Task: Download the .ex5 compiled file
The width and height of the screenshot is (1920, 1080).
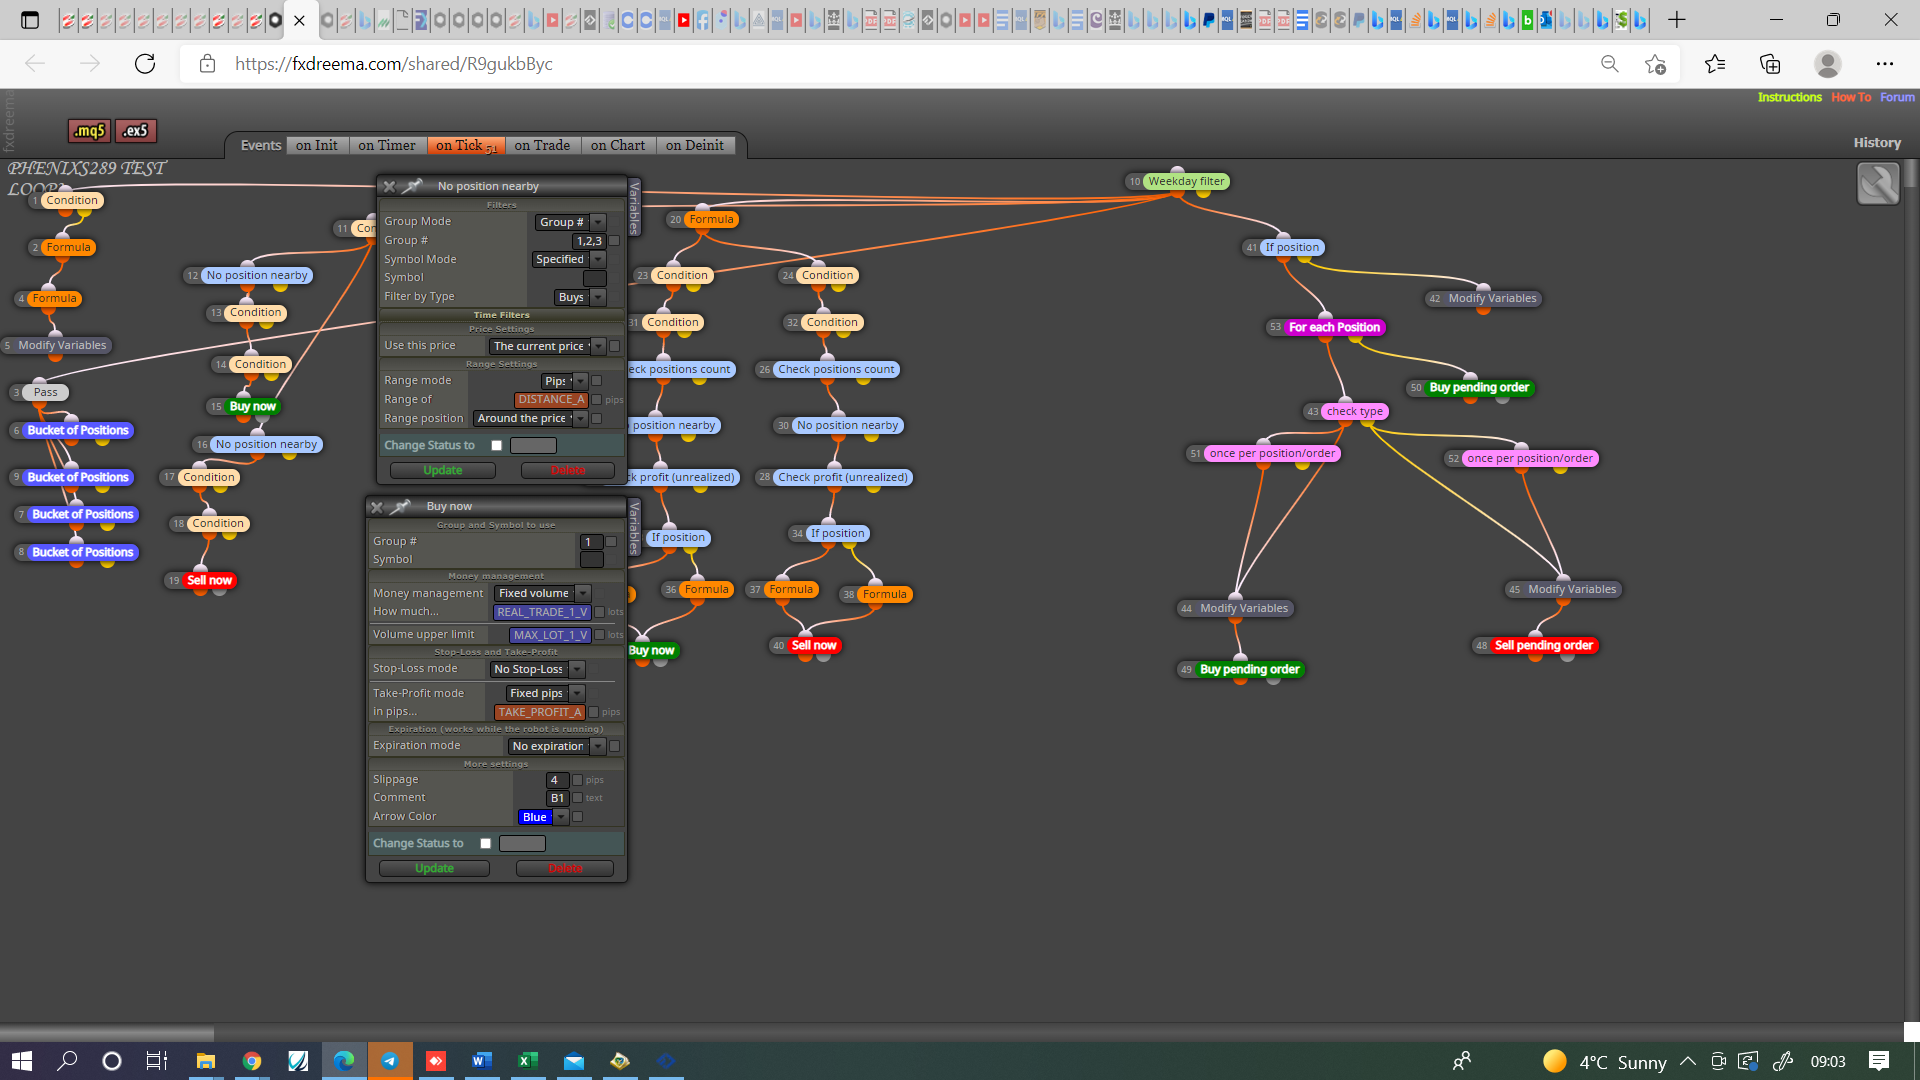Action: tap(136, 131)
